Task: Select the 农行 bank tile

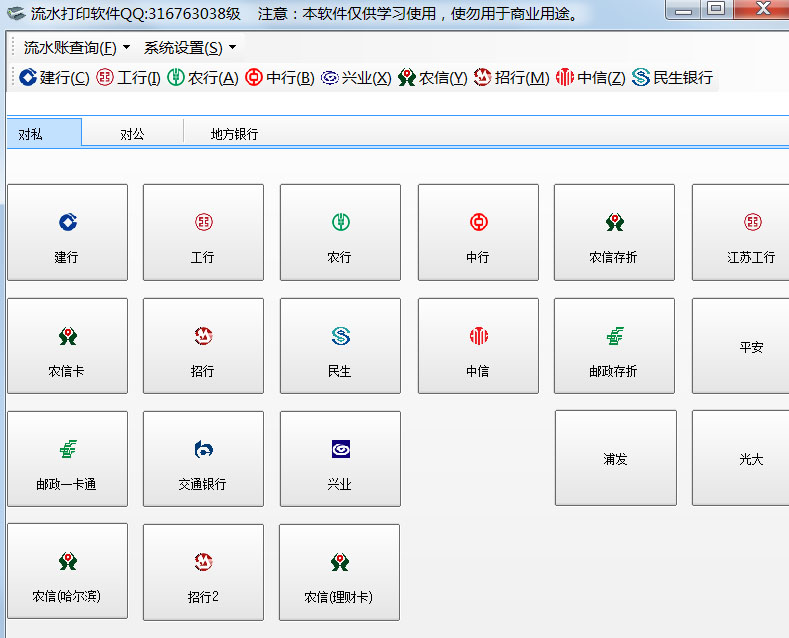Action: 340,232
